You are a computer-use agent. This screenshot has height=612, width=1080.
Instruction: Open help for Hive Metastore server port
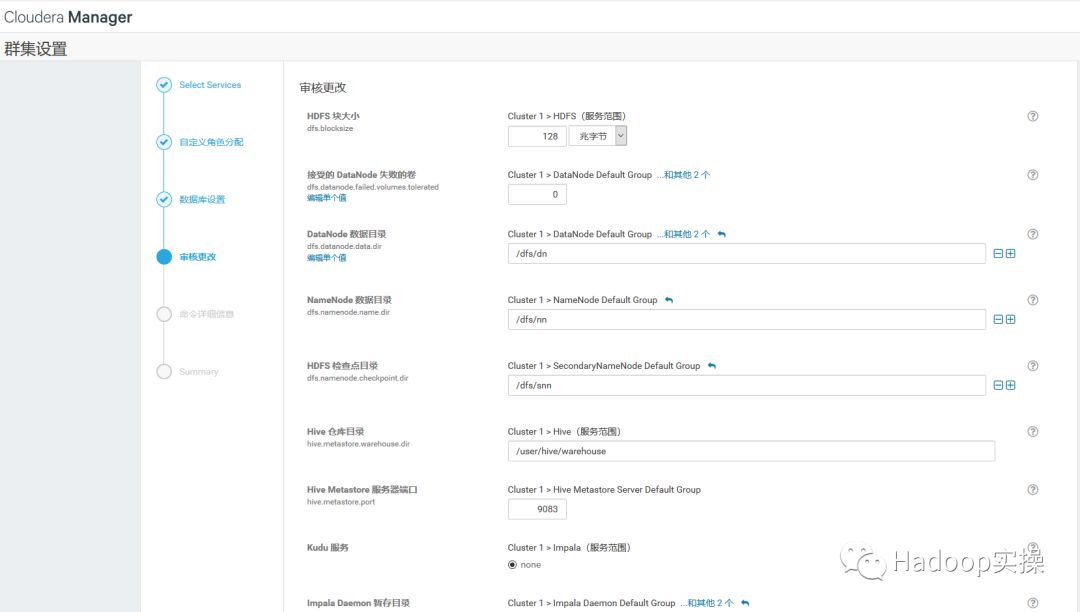(1032, 489)
